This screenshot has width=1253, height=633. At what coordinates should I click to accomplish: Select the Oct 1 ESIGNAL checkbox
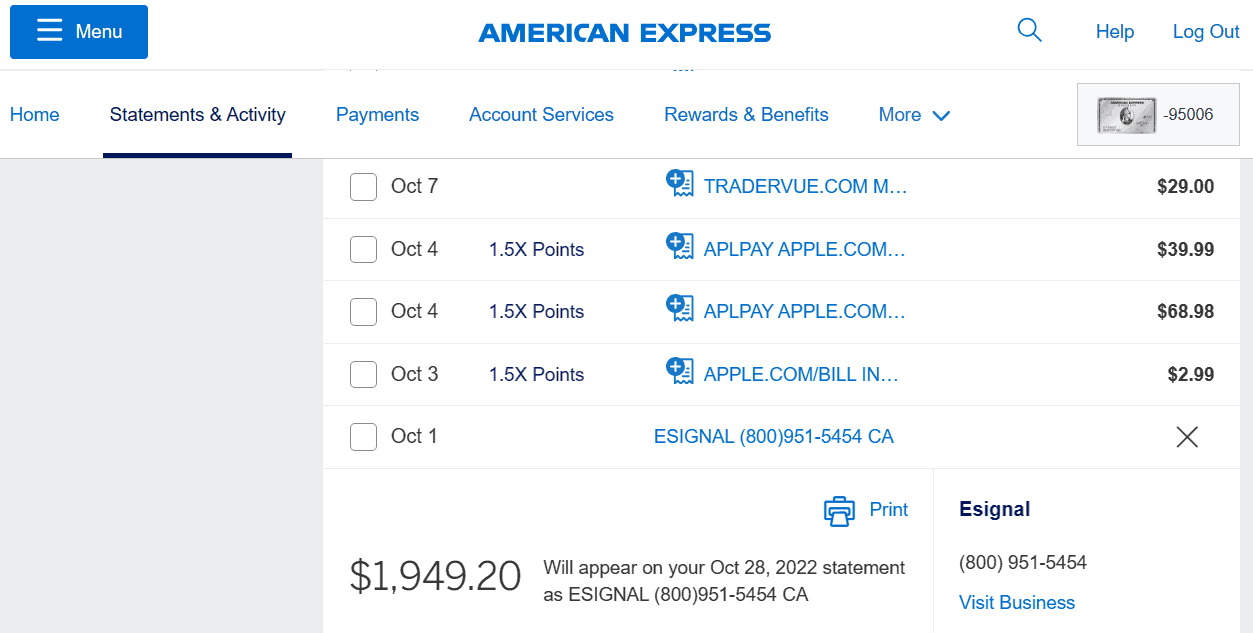[363, 437]
